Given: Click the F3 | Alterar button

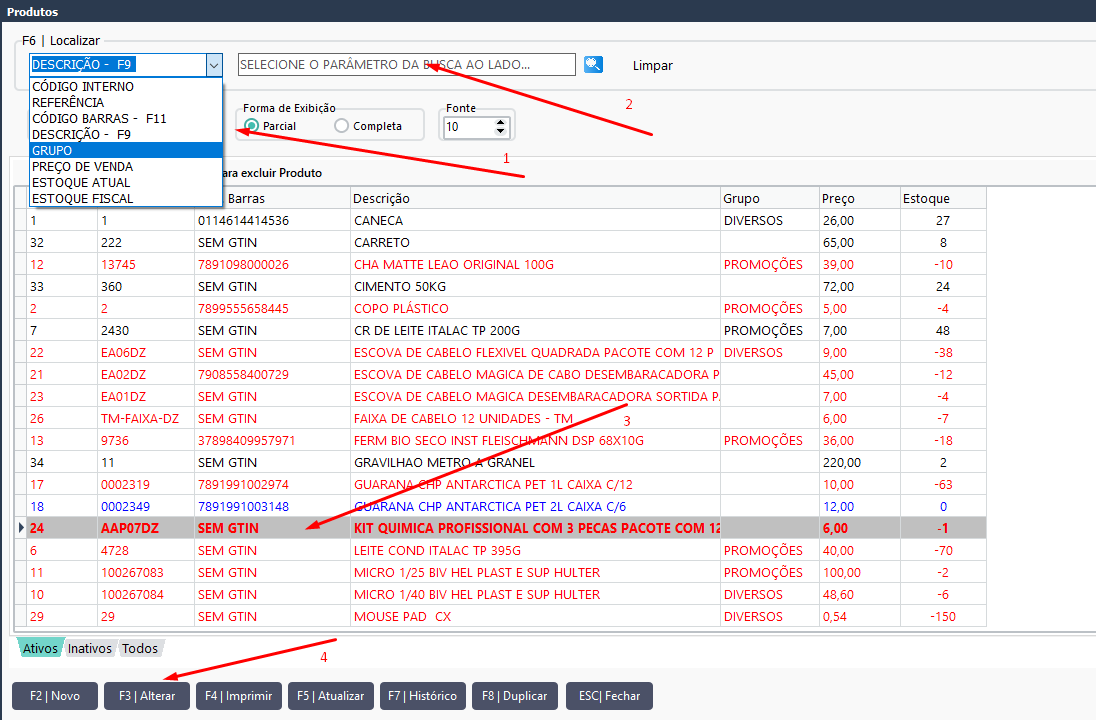Looking at the screenshot, I should click(x=147, y=696).
